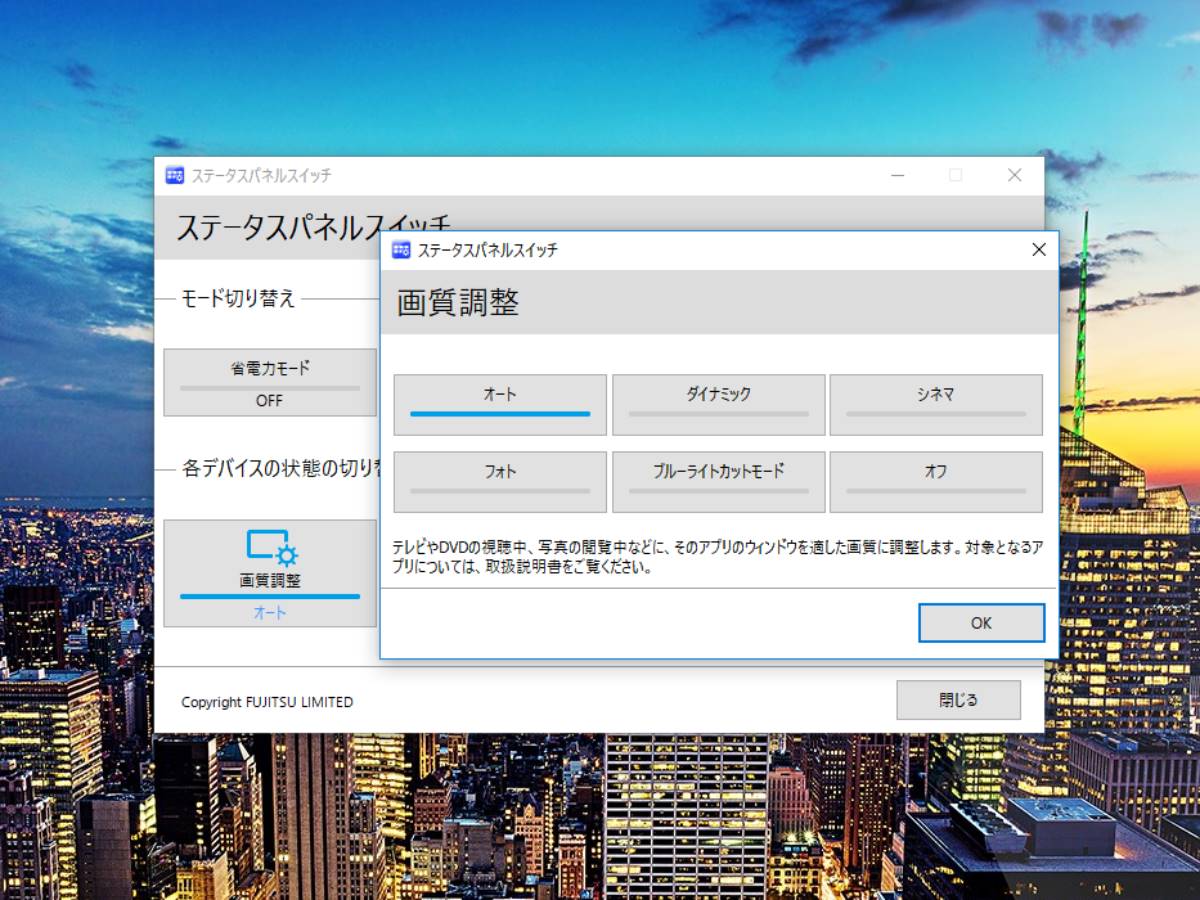Click the app icon in the 画質調整 dialog title bar
Screen dimensions: 1200x900
[x=401, y=250]
